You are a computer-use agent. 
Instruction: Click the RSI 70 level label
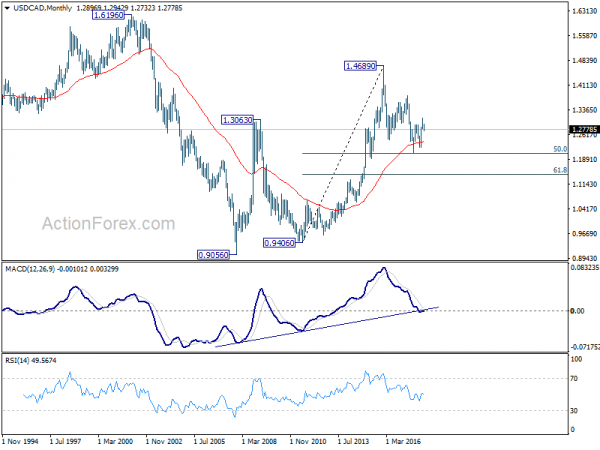(574, 378)
